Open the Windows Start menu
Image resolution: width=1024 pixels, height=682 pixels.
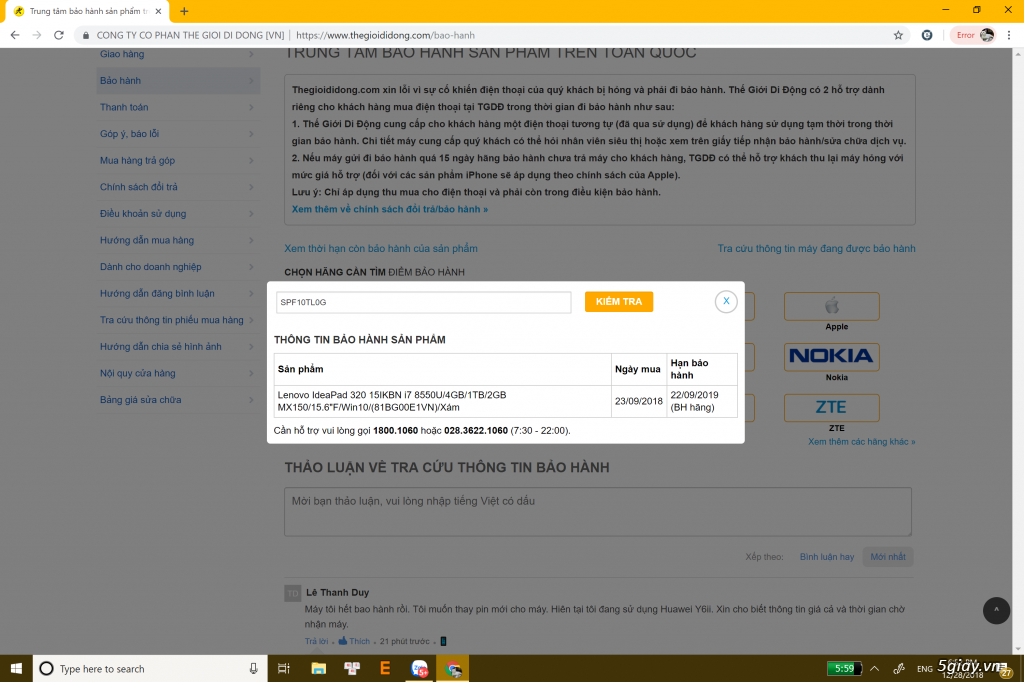click(x=16, y=668)
